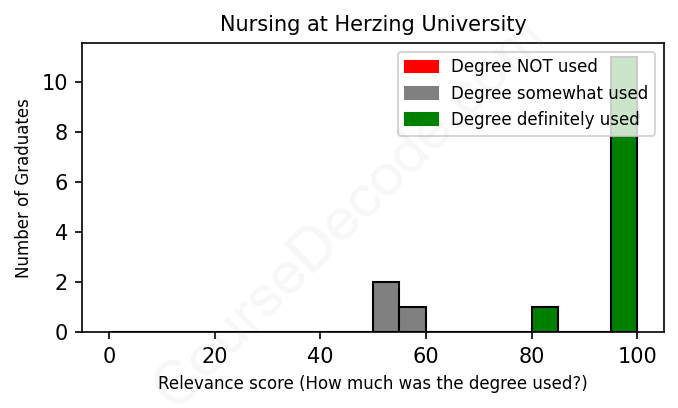The height and width of the screenshot is (408, 678).
Task: Click the y-axis tick label 4
Action: (62, 232)
